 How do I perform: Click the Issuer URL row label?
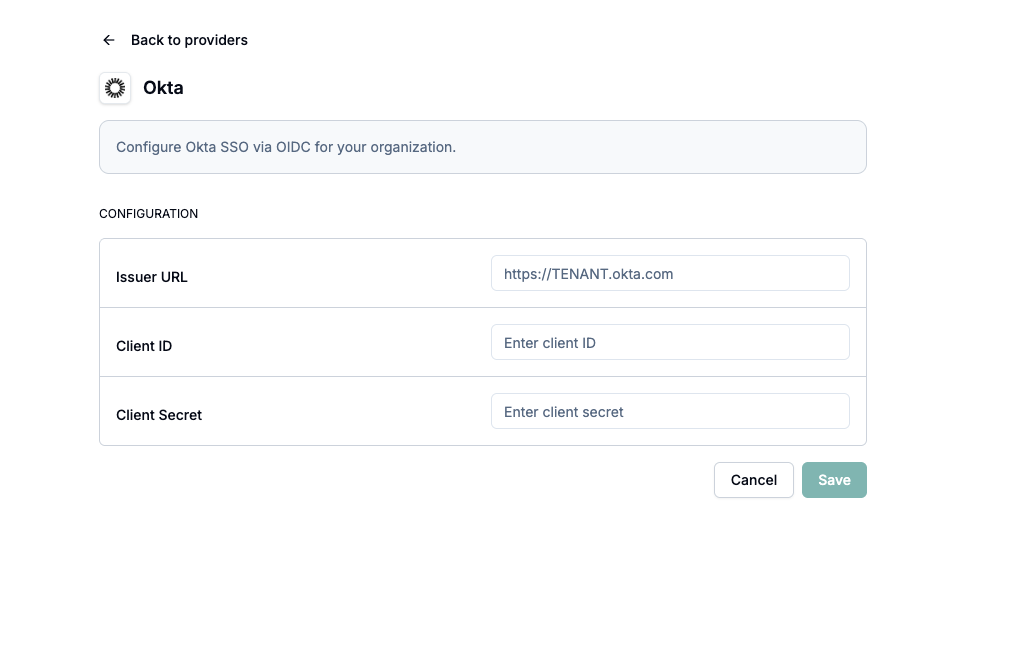pyautogui.click(x=151, y=277)
